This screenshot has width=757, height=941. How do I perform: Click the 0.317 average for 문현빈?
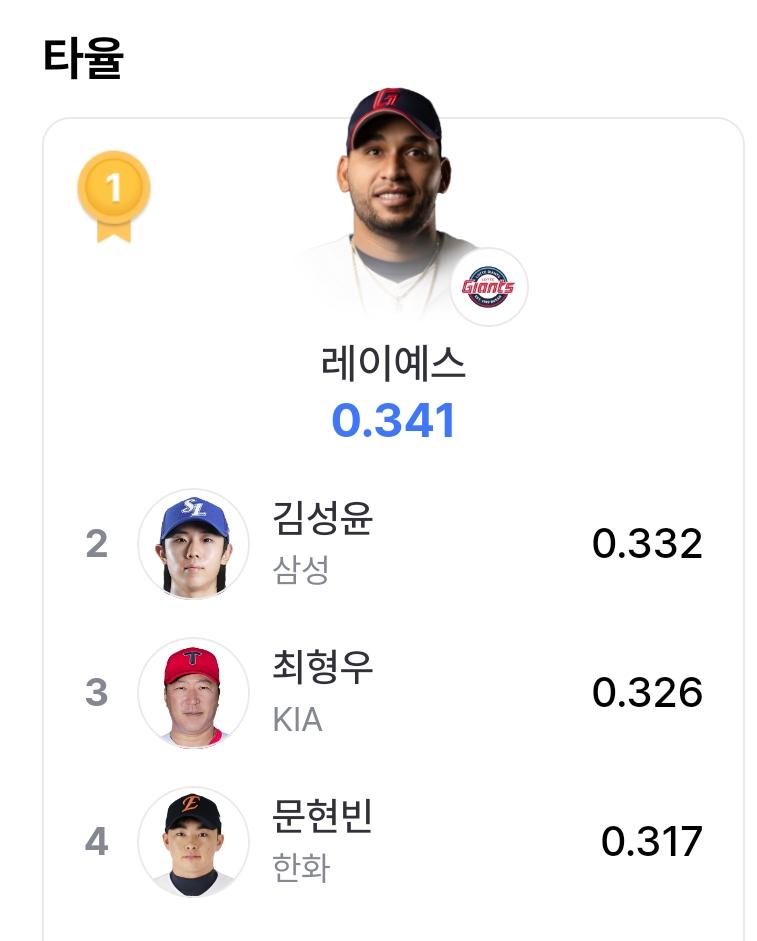click(651, 841)
